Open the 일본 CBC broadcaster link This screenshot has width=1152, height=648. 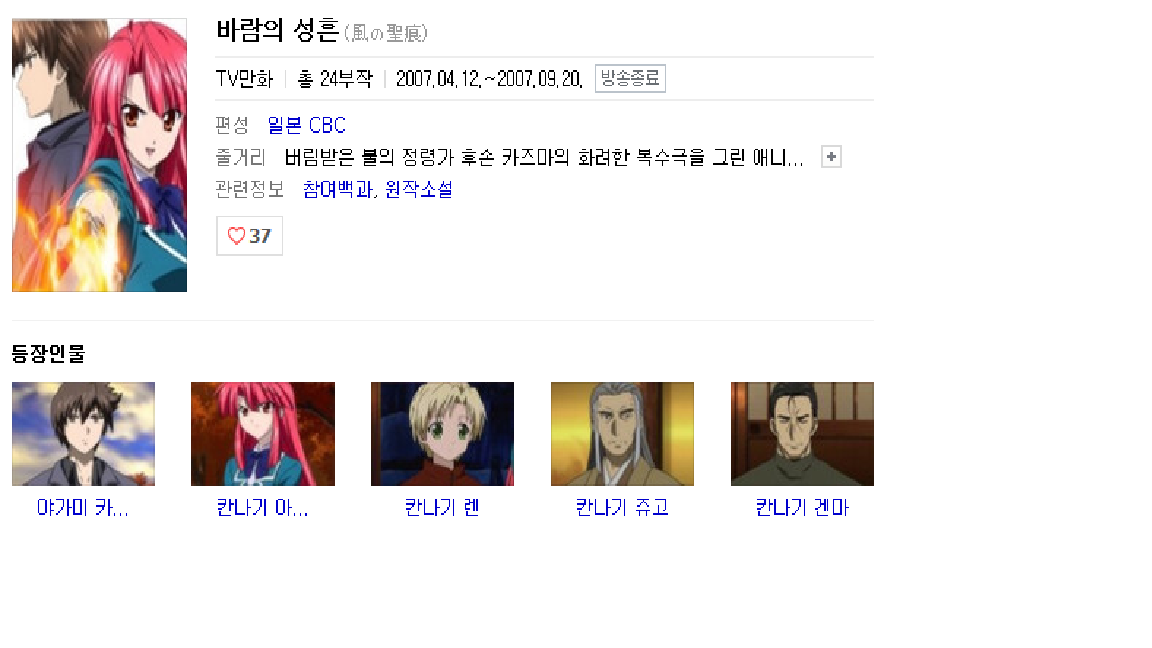pos(306,126)
